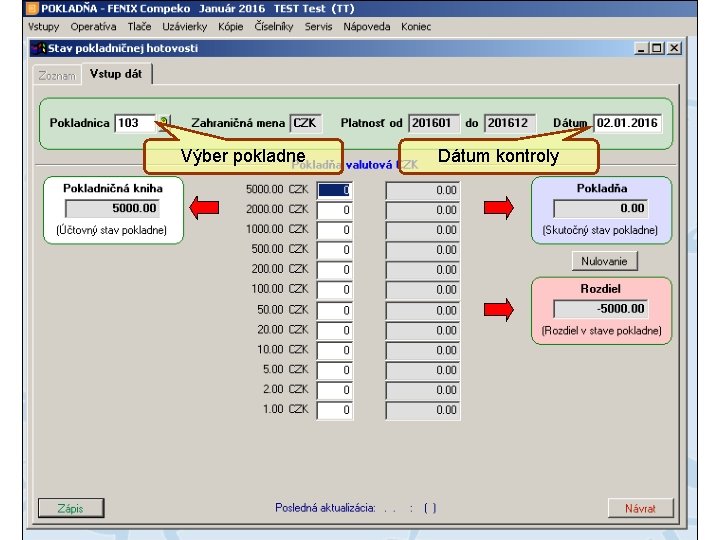Click count field for 2.00 CZK
Screen dimensions: 720x540
pyautogui.click(x=335, y=390)
